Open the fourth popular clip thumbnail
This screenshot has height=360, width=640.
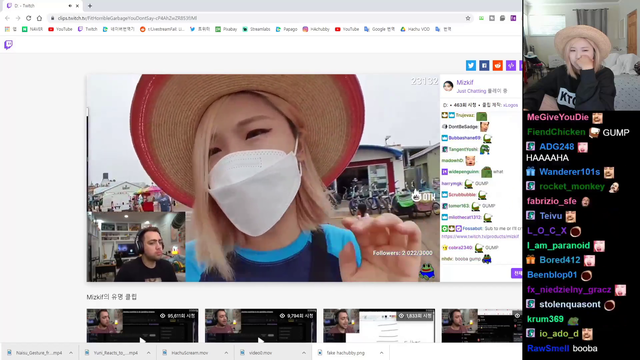click(482, 325)
